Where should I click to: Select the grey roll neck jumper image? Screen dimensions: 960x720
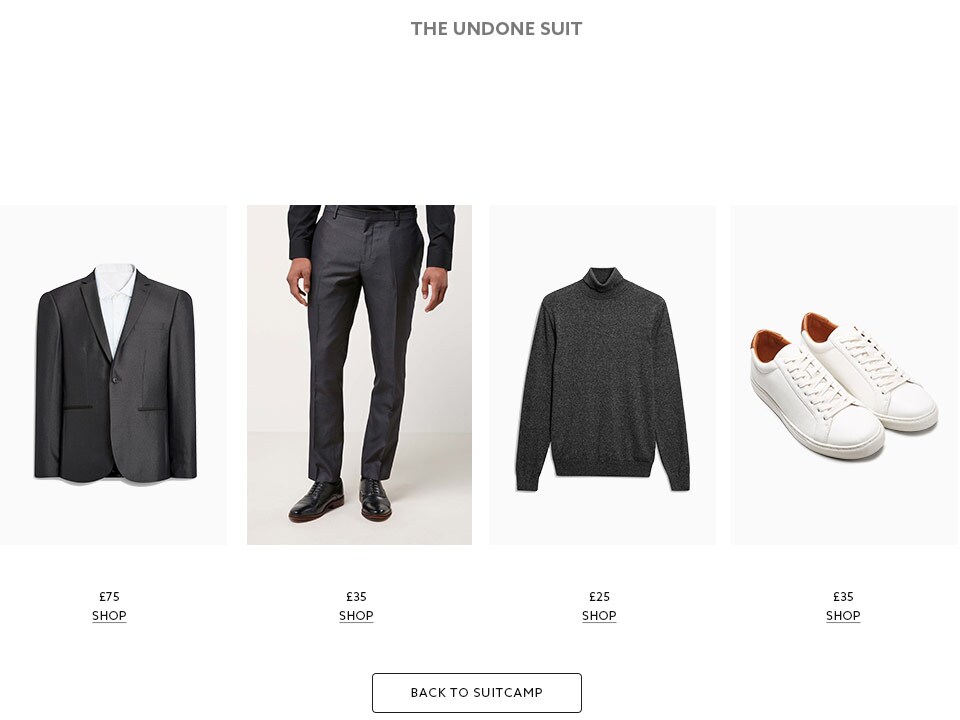[602, 375]
